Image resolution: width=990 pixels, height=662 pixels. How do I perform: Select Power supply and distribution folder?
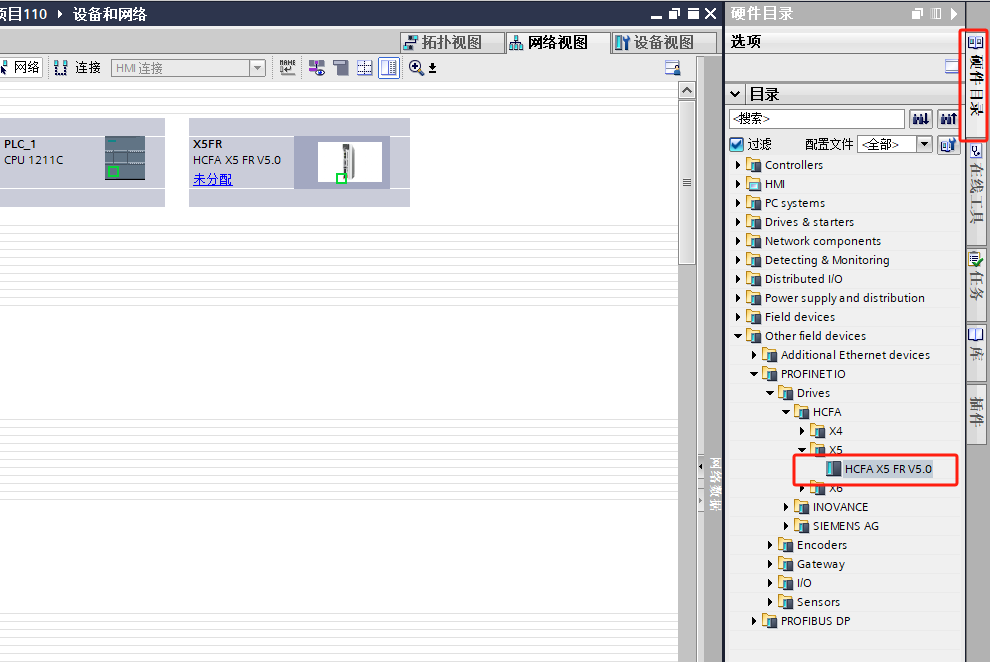pyautogui.click(x=845, y=298)
